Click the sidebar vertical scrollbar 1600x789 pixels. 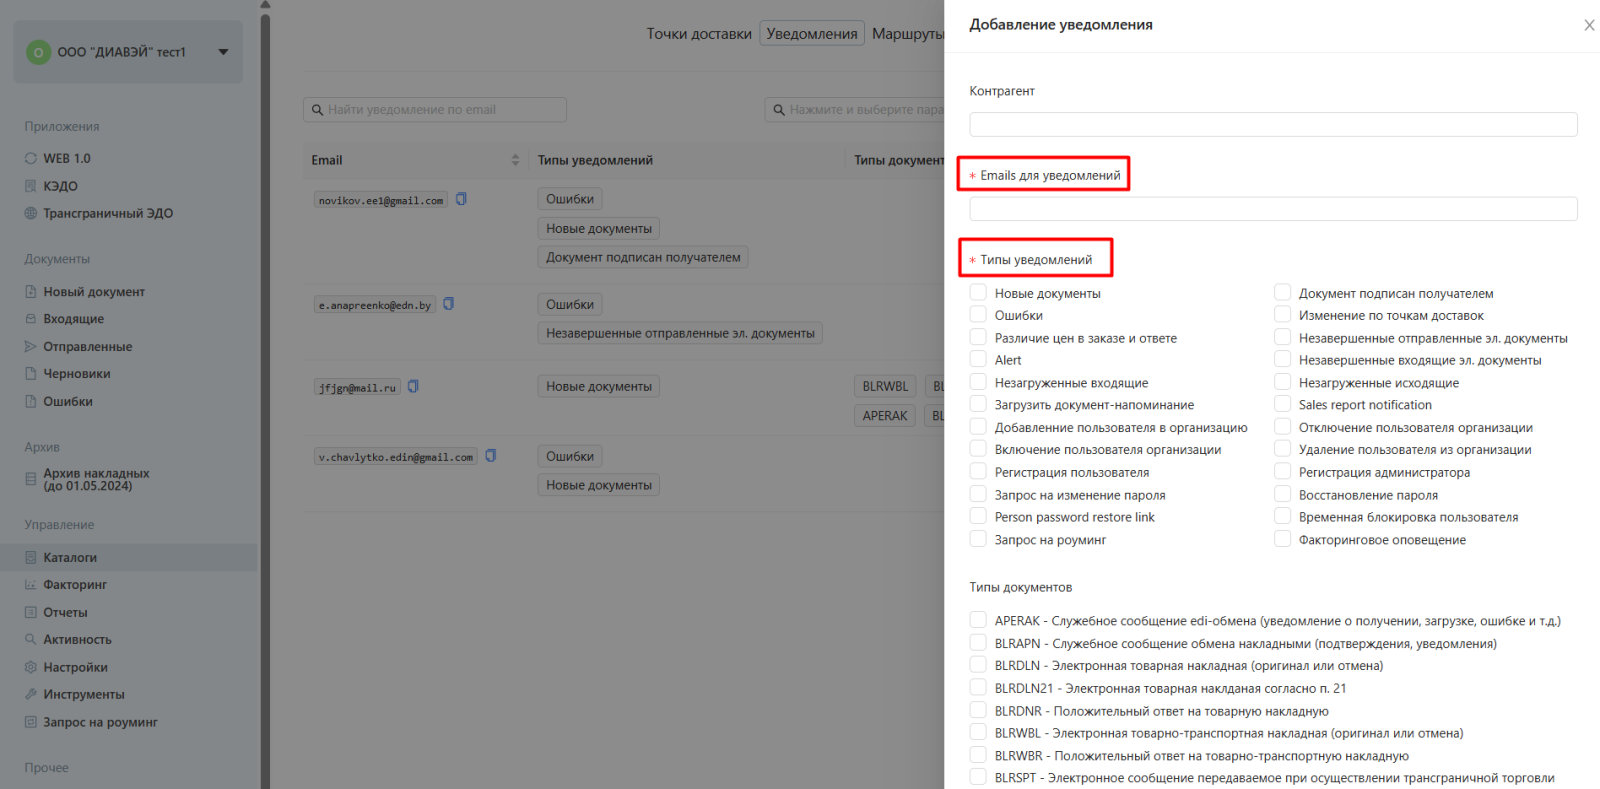pyautogui.click(x=265, y=400)
